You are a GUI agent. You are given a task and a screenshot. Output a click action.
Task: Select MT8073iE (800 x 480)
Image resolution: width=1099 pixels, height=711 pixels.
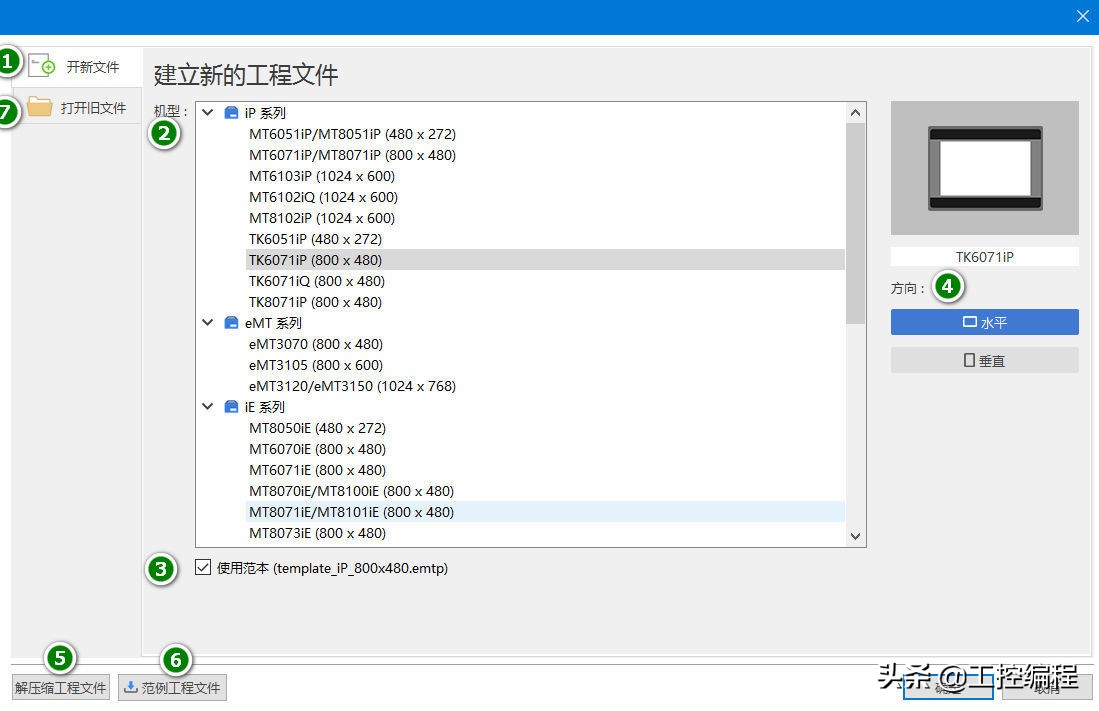coord(318,534)
